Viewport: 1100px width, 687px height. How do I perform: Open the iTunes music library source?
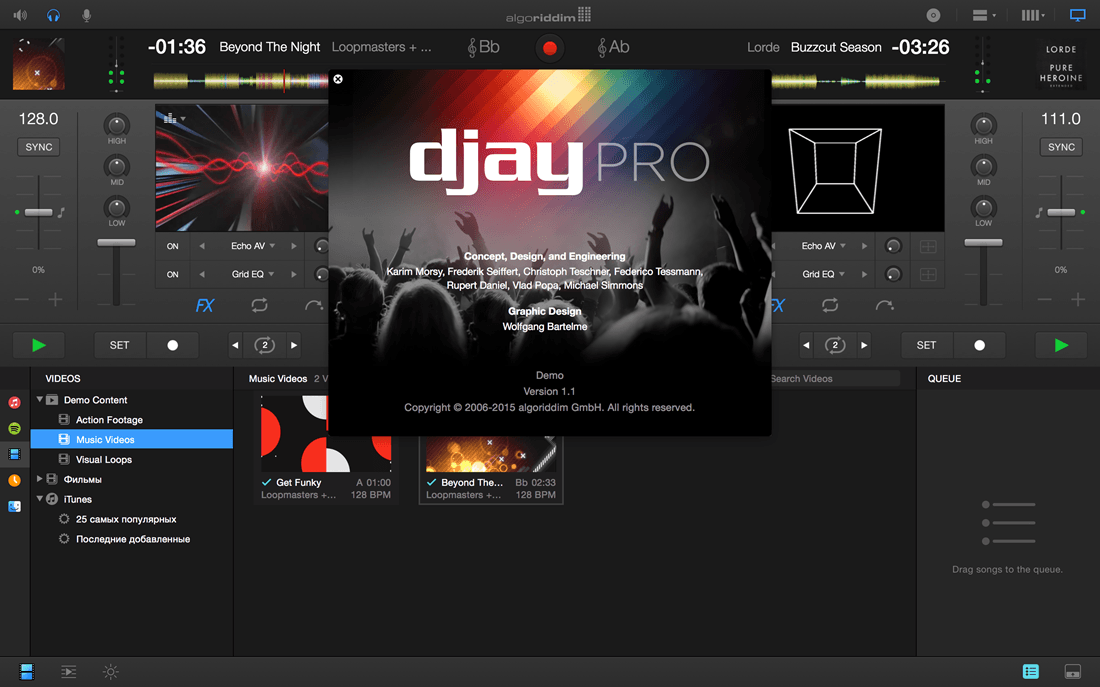coord(14,403)
